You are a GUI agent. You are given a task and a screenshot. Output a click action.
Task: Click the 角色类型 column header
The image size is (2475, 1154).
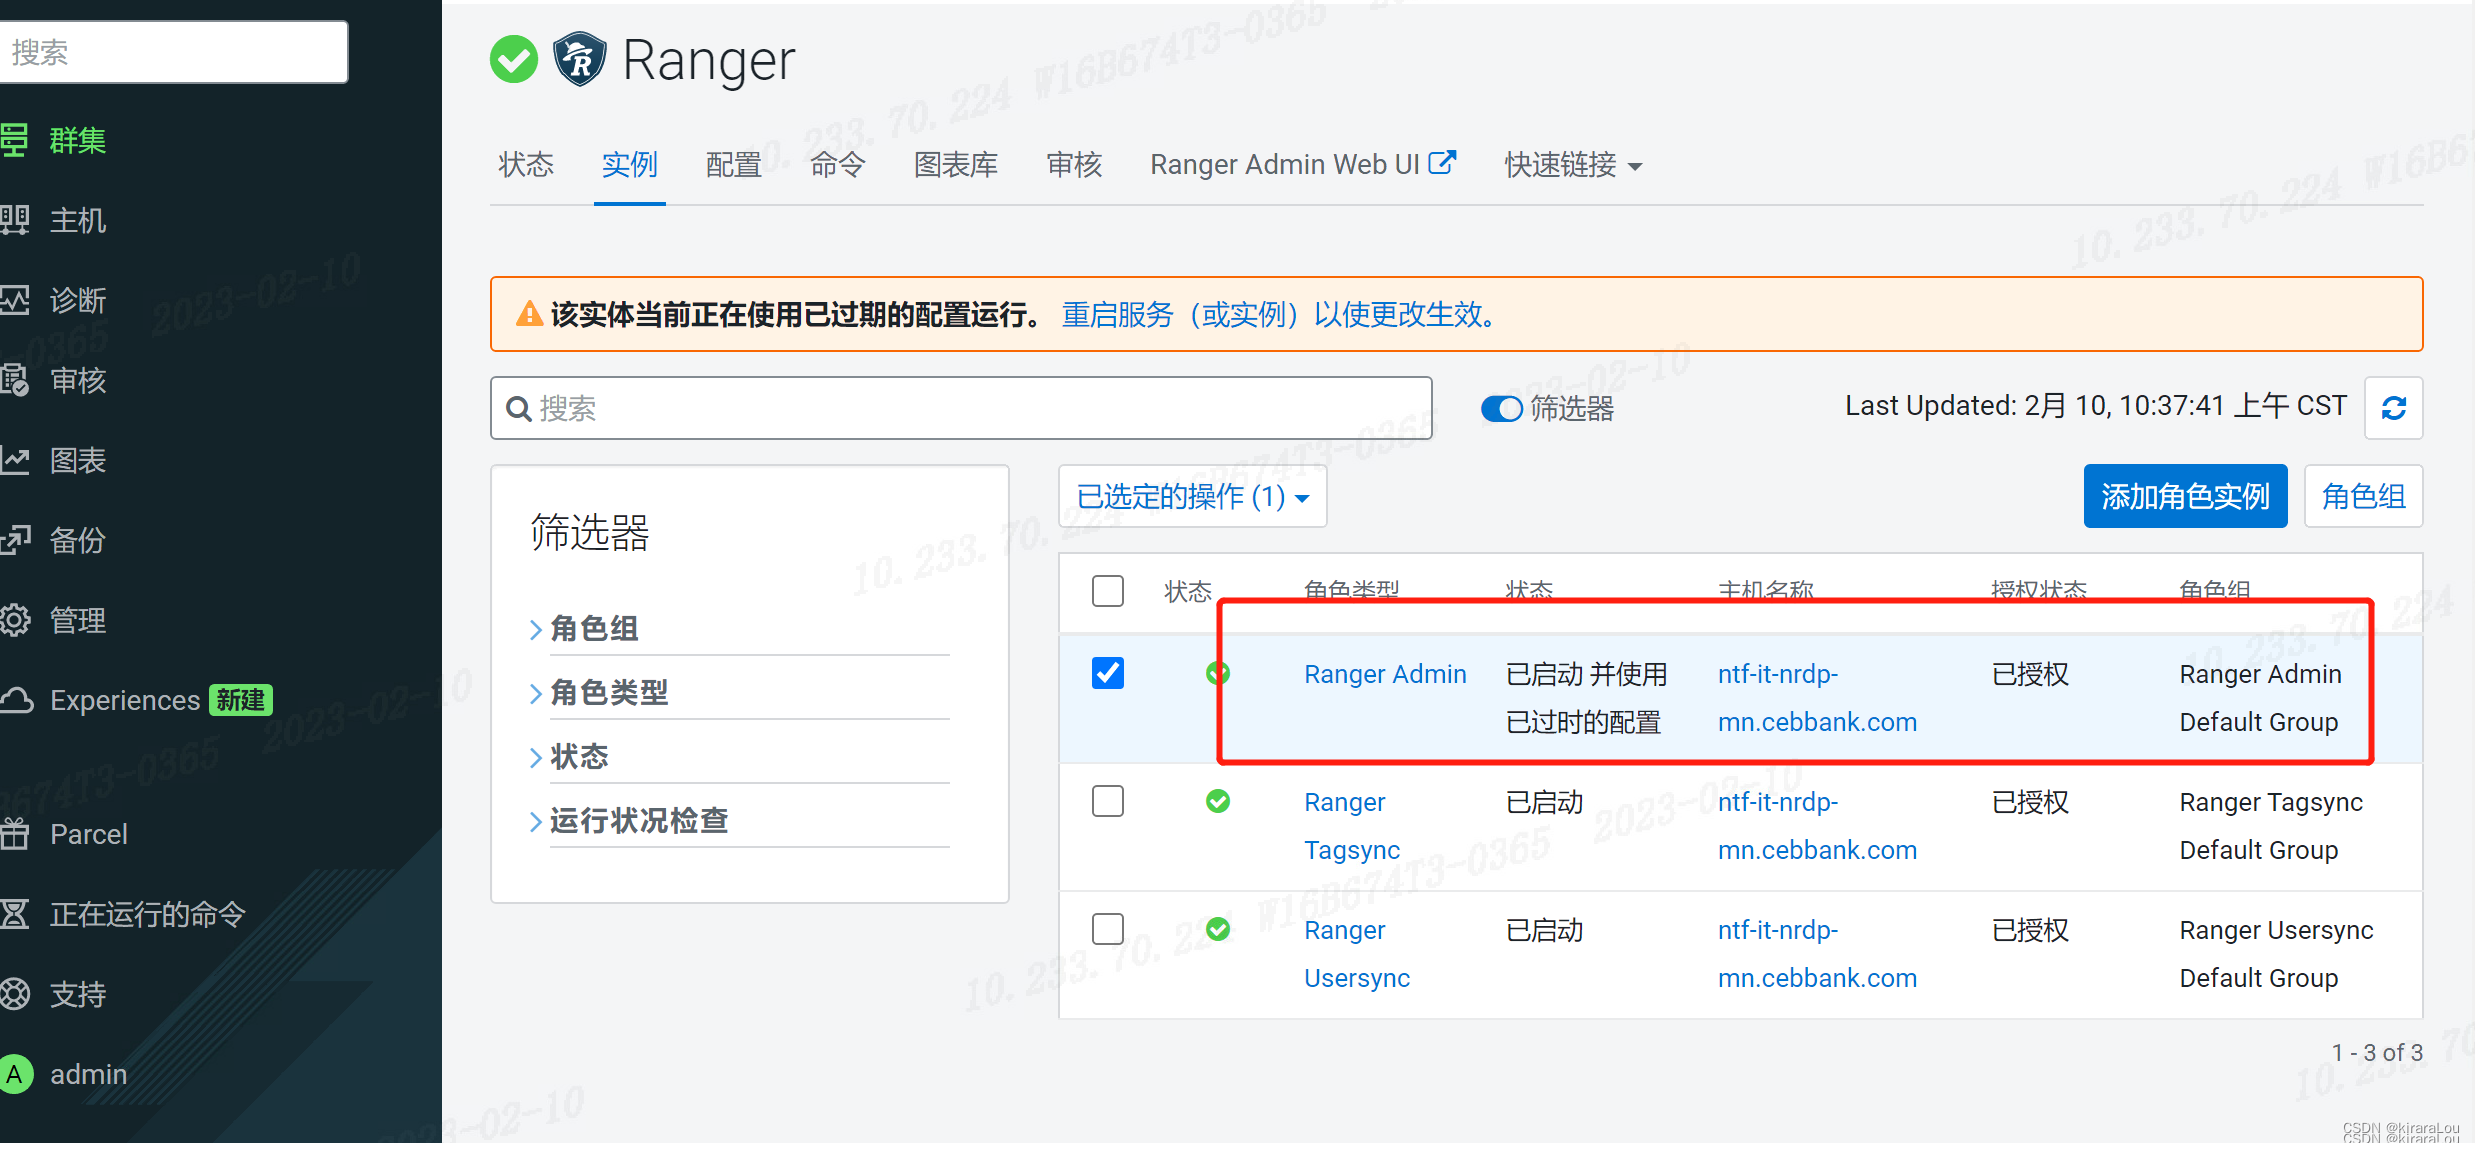pyautogui.click(x=1351, y=590)
